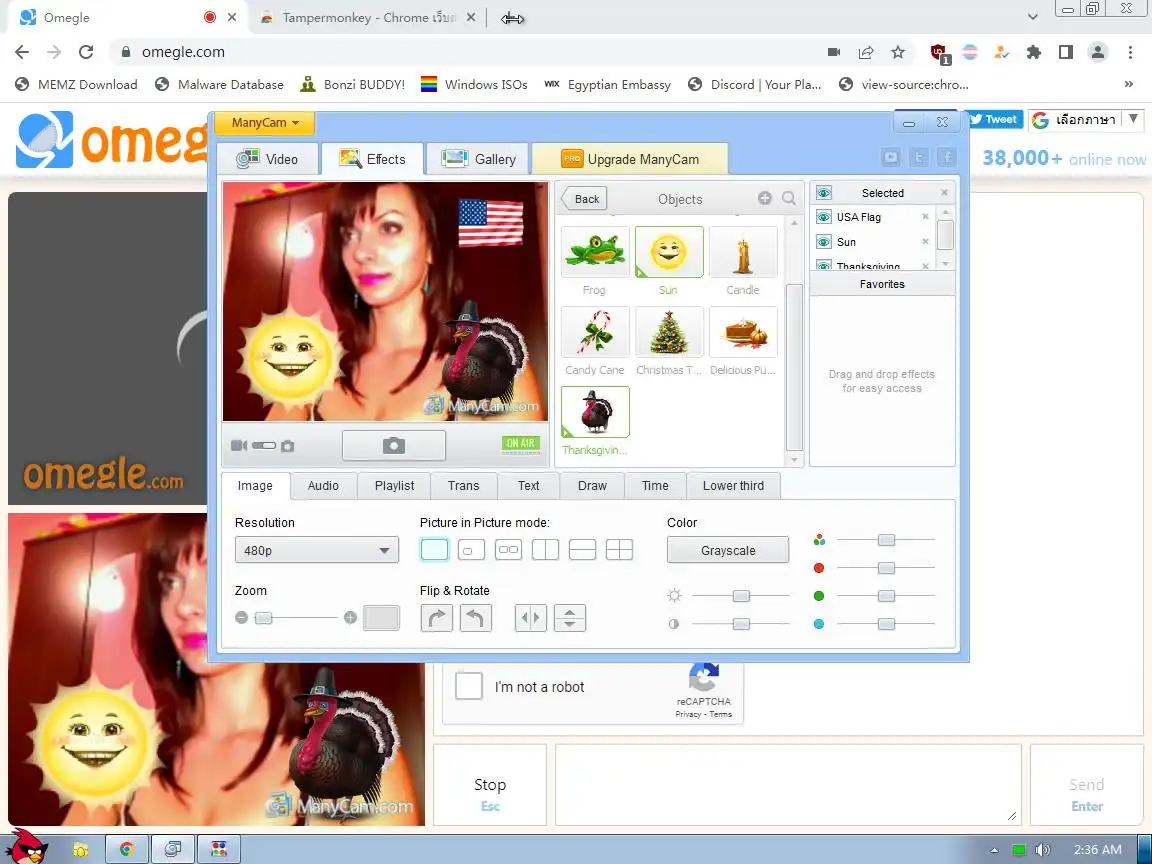
Task: Adjust the brightness slider
Action: coord(741,596)
